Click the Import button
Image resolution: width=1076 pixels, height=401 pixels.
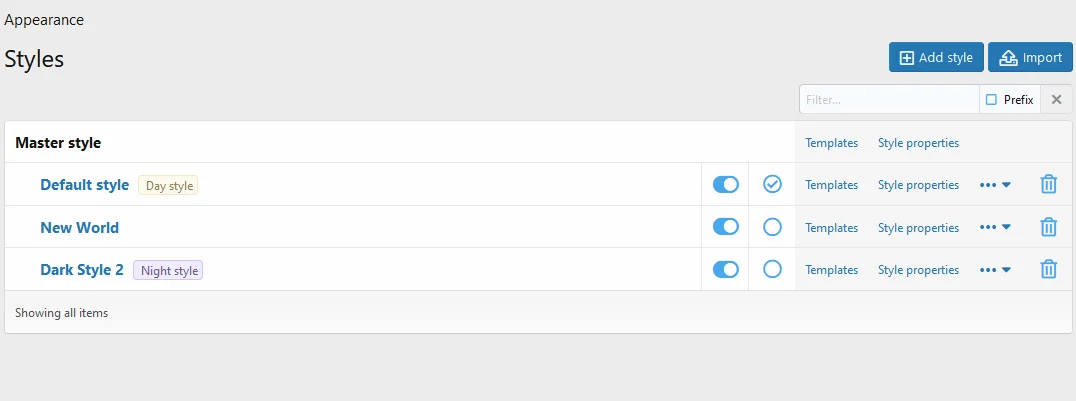pyautogui.click(x=1030, y=58)
